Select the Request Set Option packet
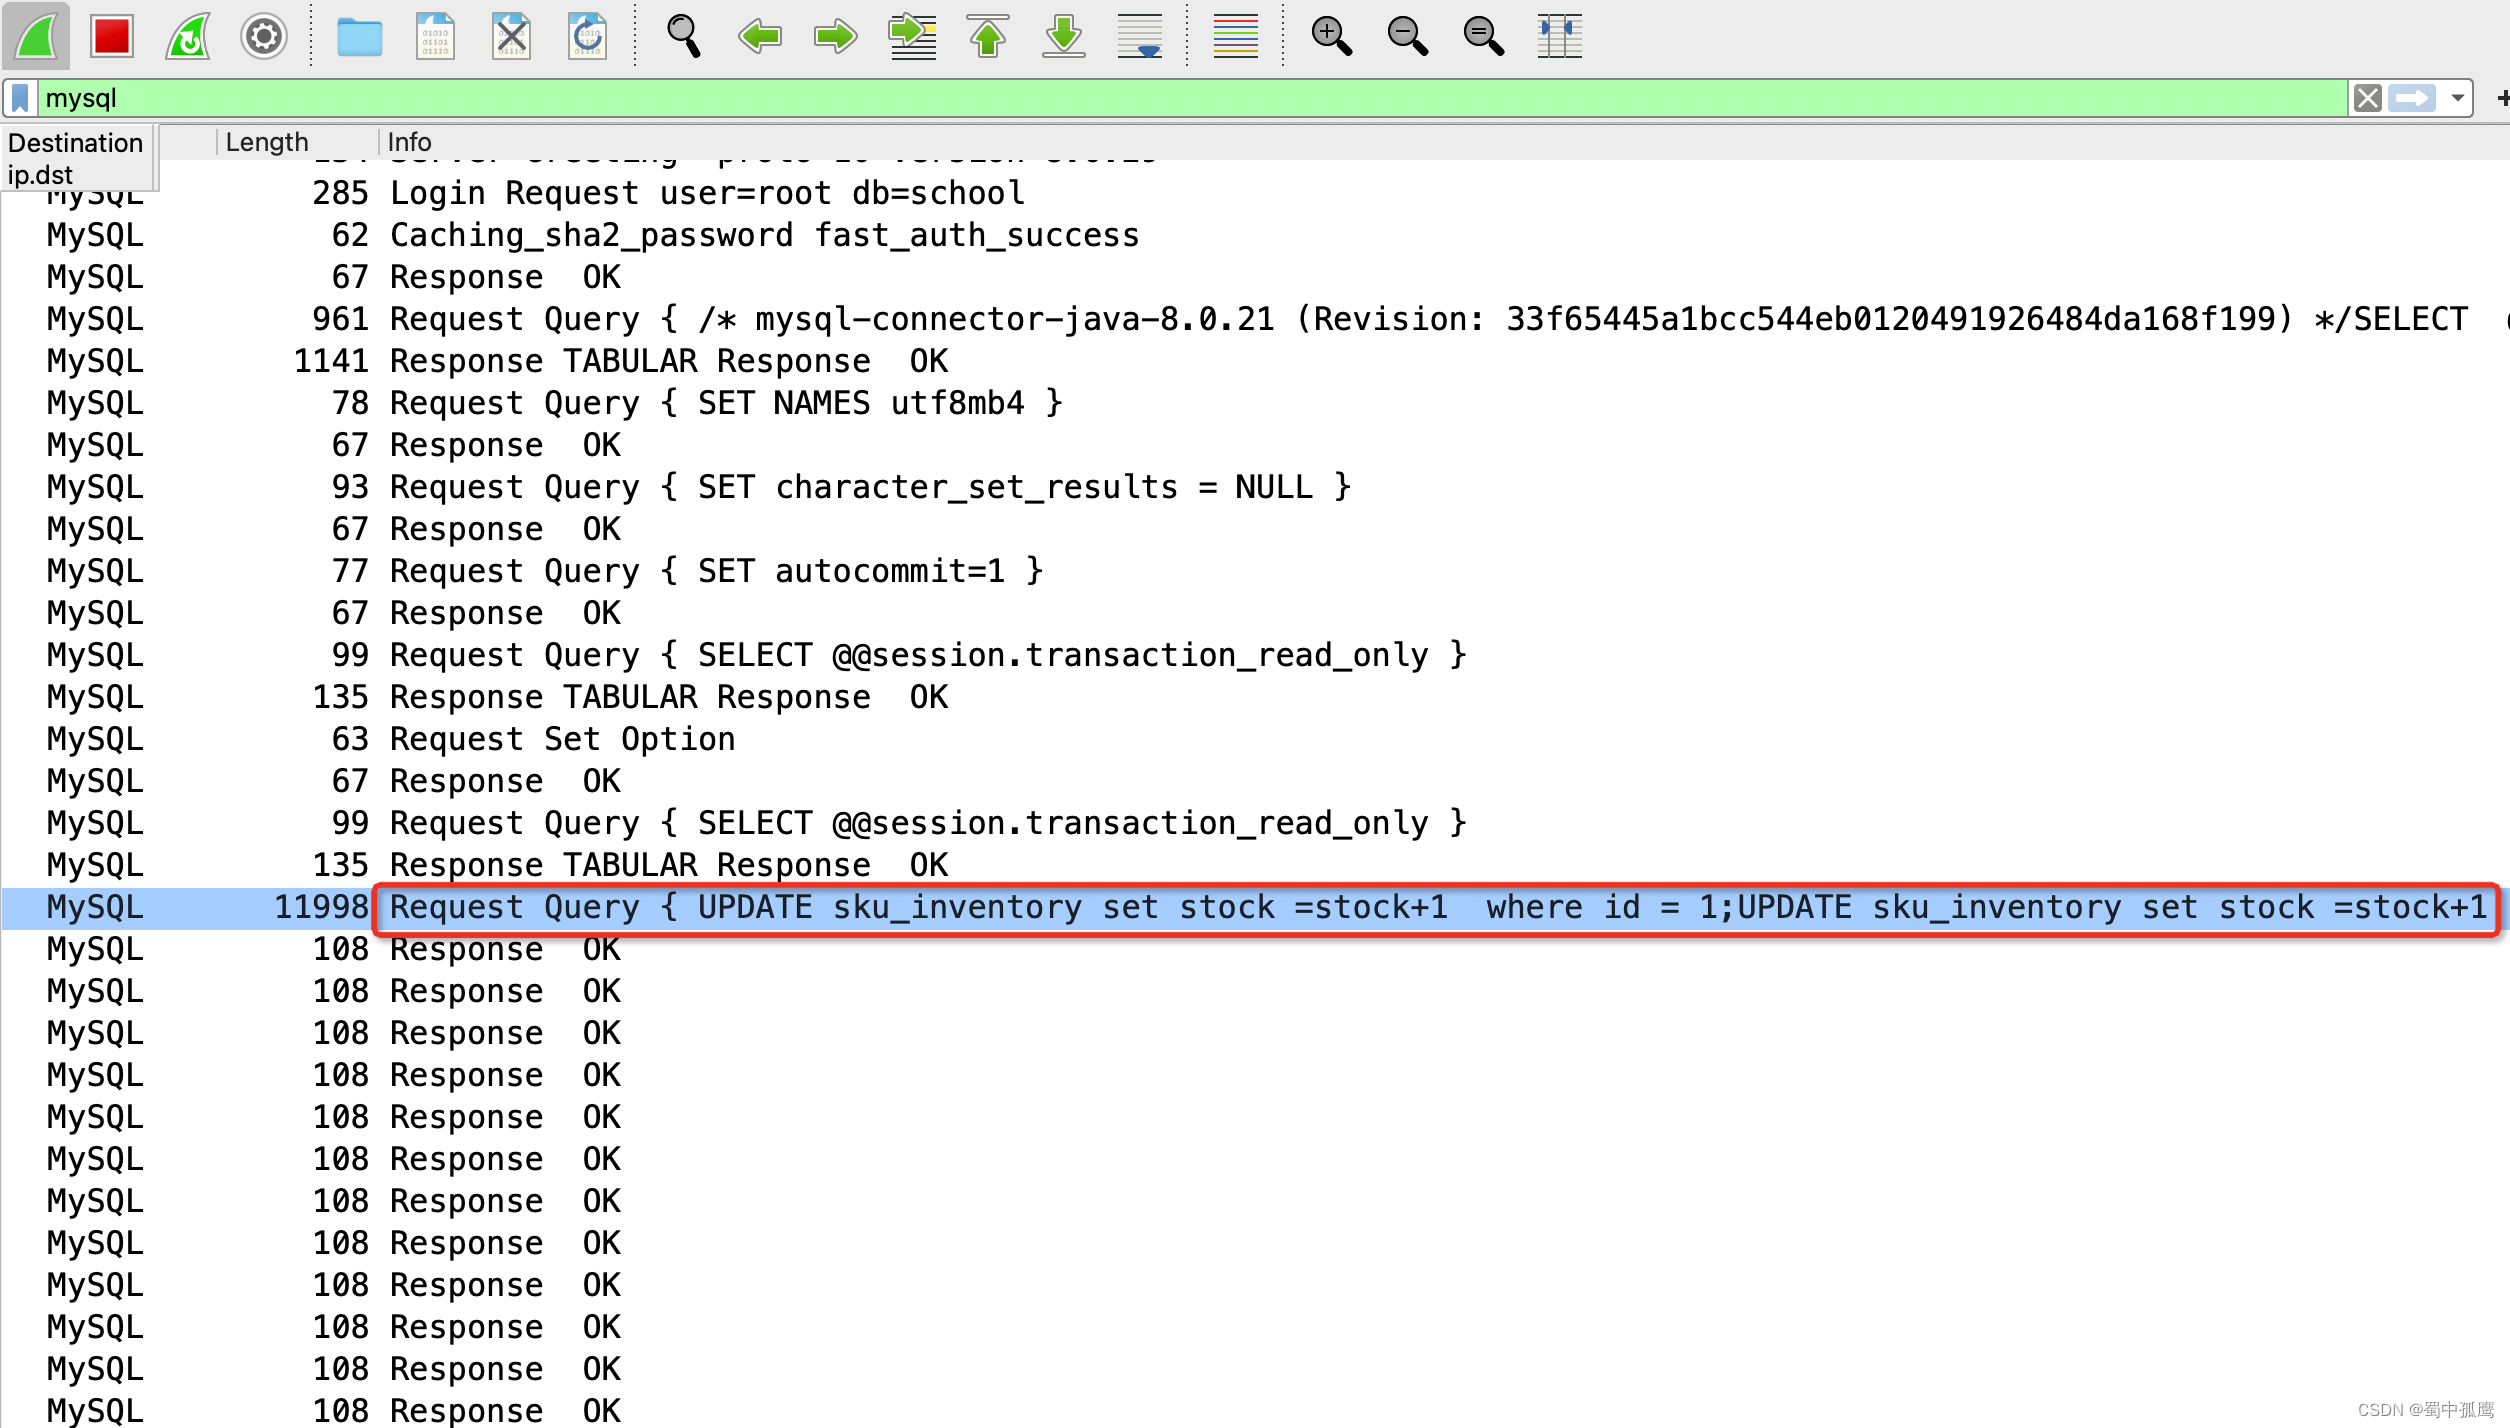This screenshot has width=2510, height=1428. (1255, 738)
